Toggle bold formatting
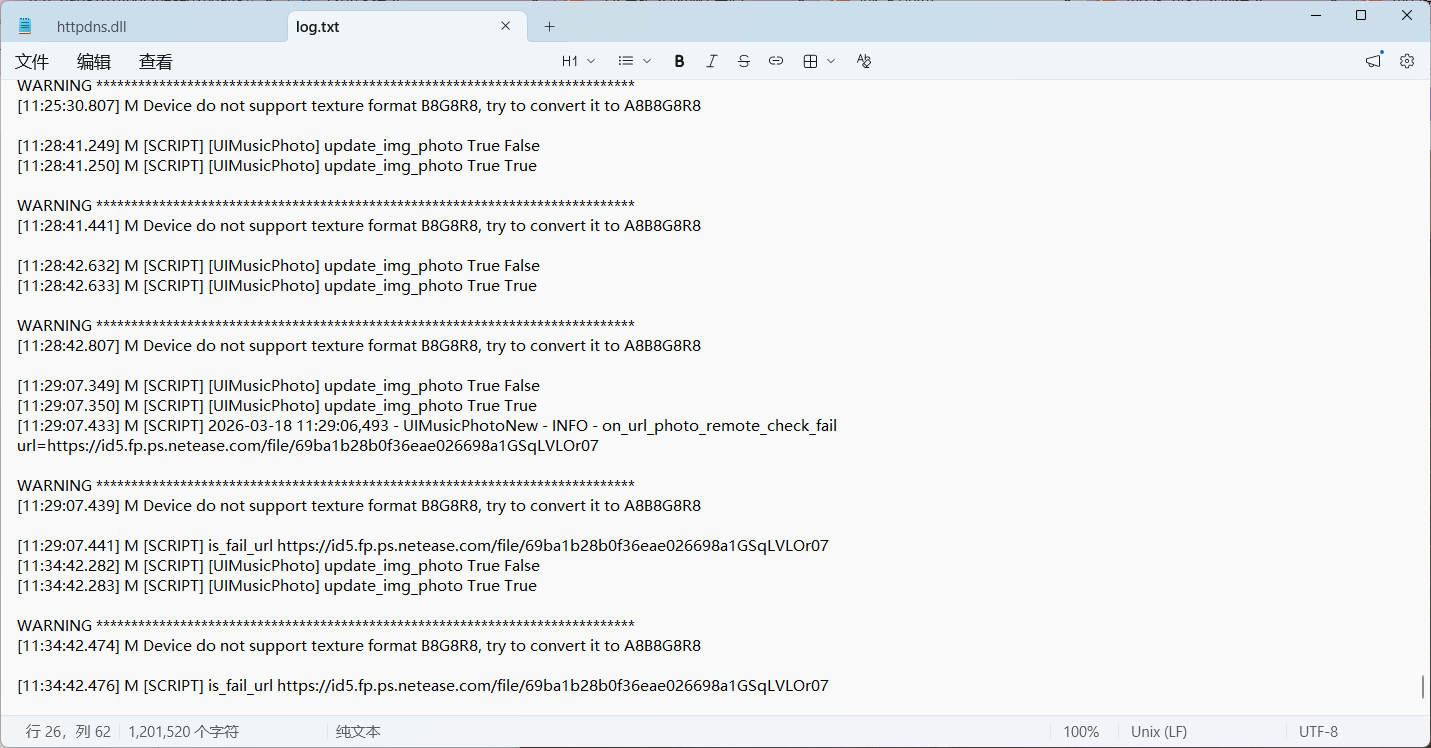This screenshot has width=1431, height=748. [x=679, y=61]
